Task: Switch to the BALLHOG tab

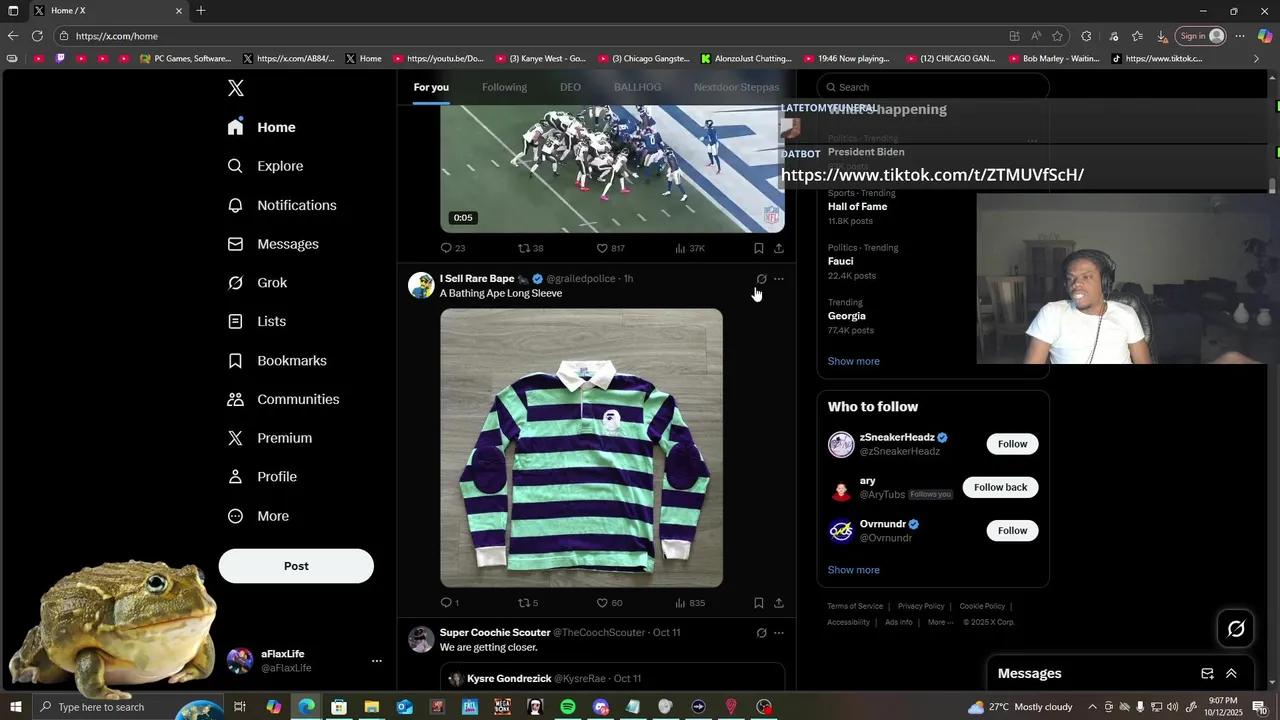Action: tap(637, 87)
